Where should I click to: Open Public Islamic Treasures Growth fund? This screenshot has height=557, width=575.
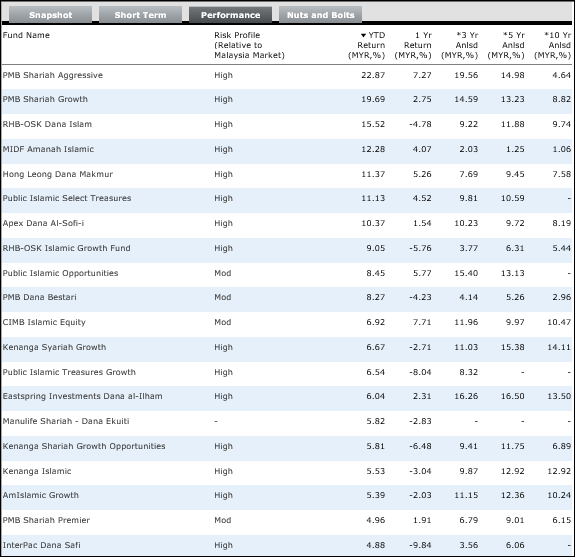click(x=69, y=372)
